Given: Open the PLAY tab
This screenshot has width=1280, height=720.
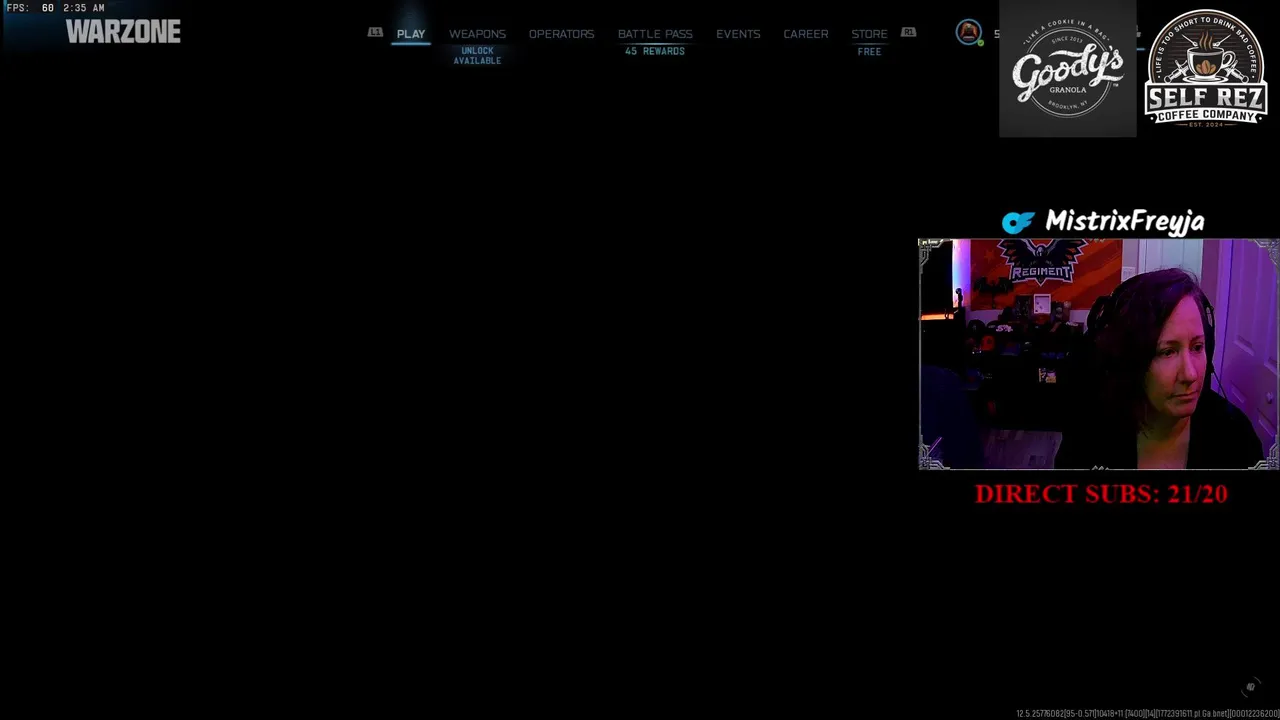Looking at the screenshot, I should (411, 34).
